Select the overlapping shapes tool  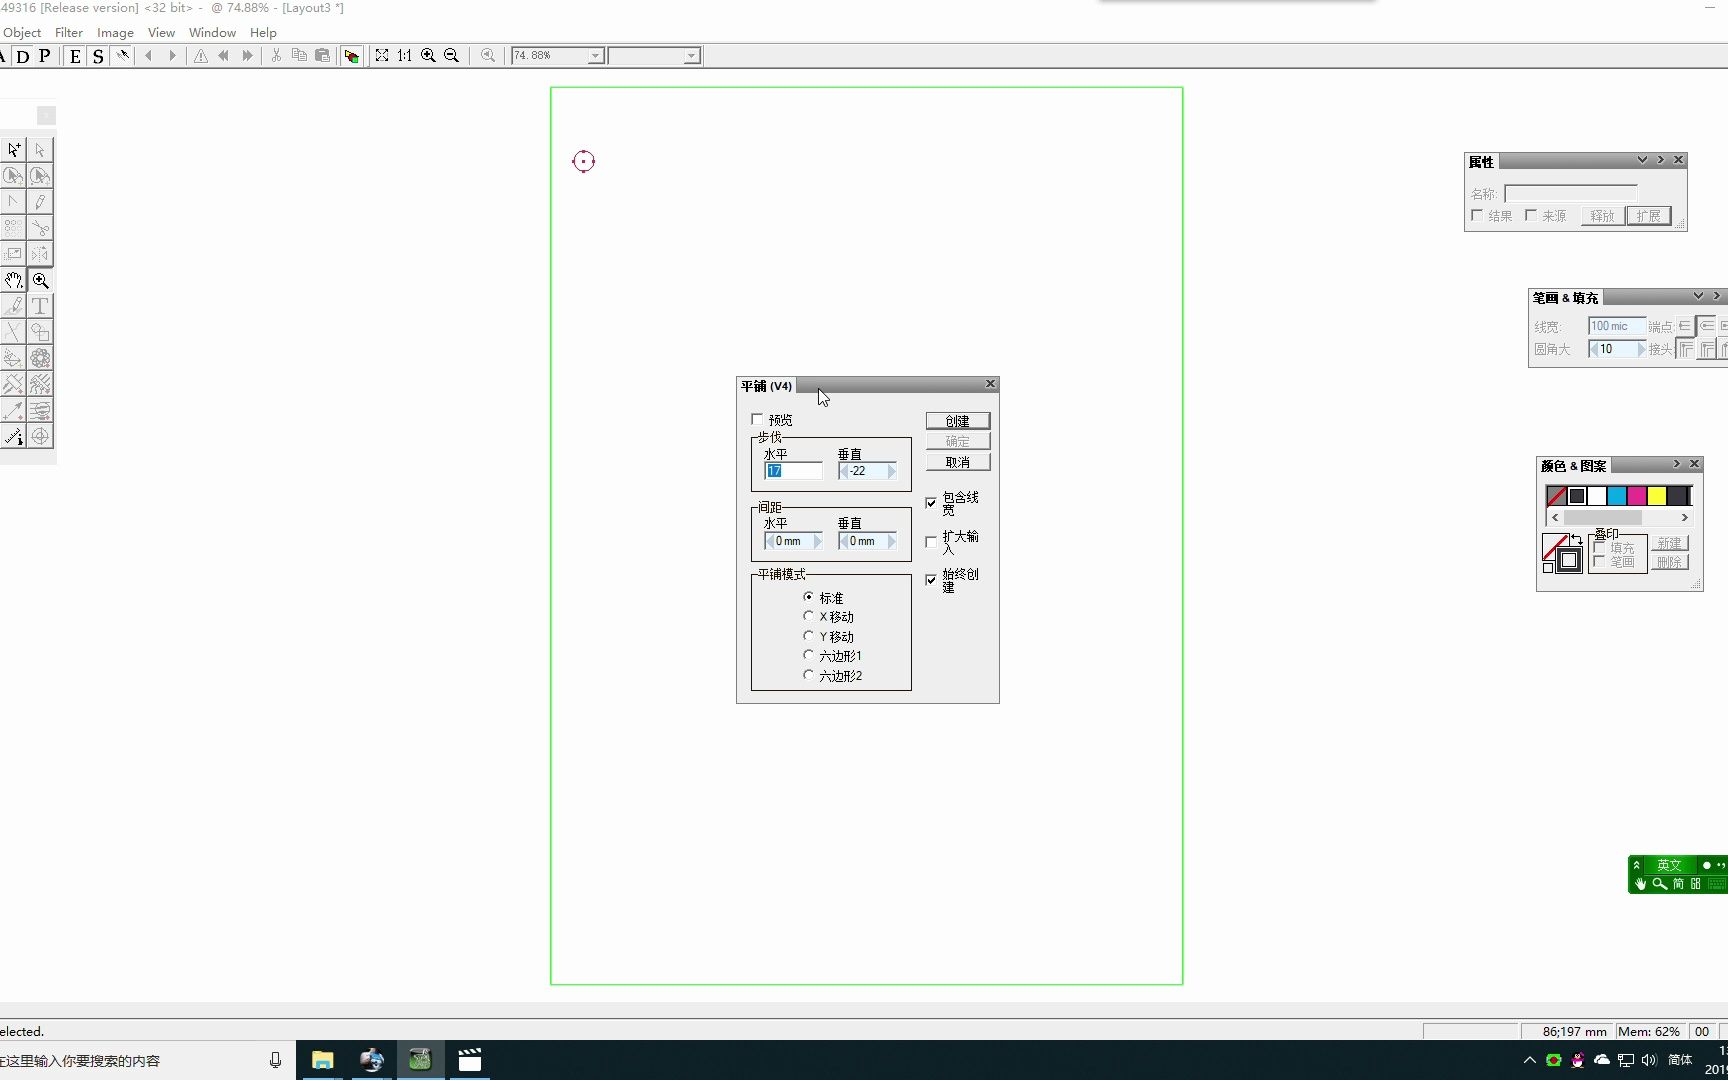tap(40, 332)
